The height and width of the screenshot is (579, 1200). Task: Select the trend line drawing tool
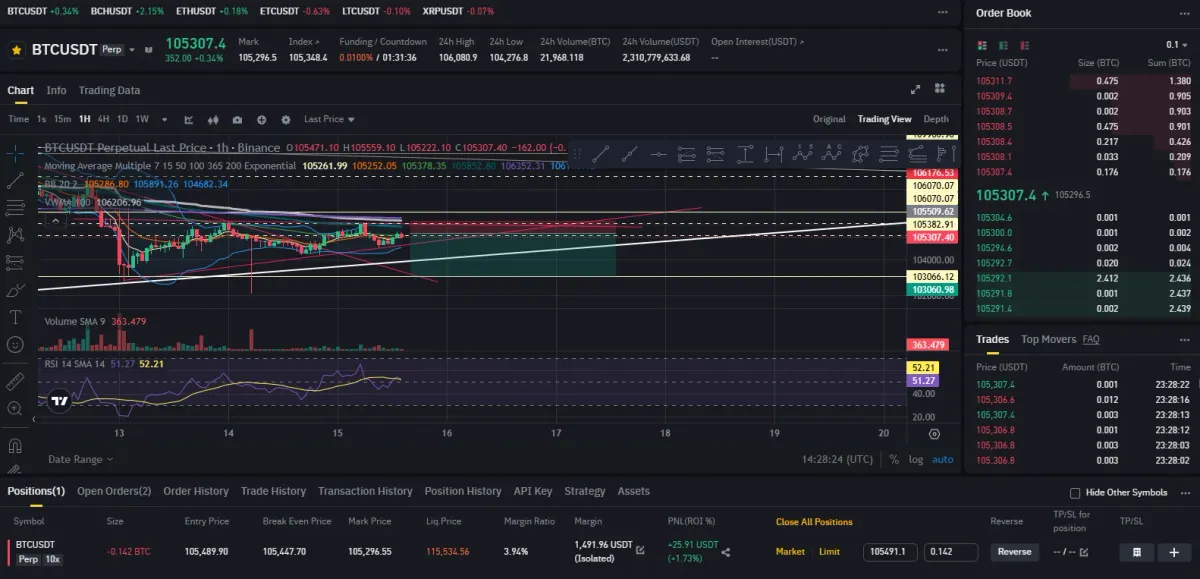pos(15,182)
